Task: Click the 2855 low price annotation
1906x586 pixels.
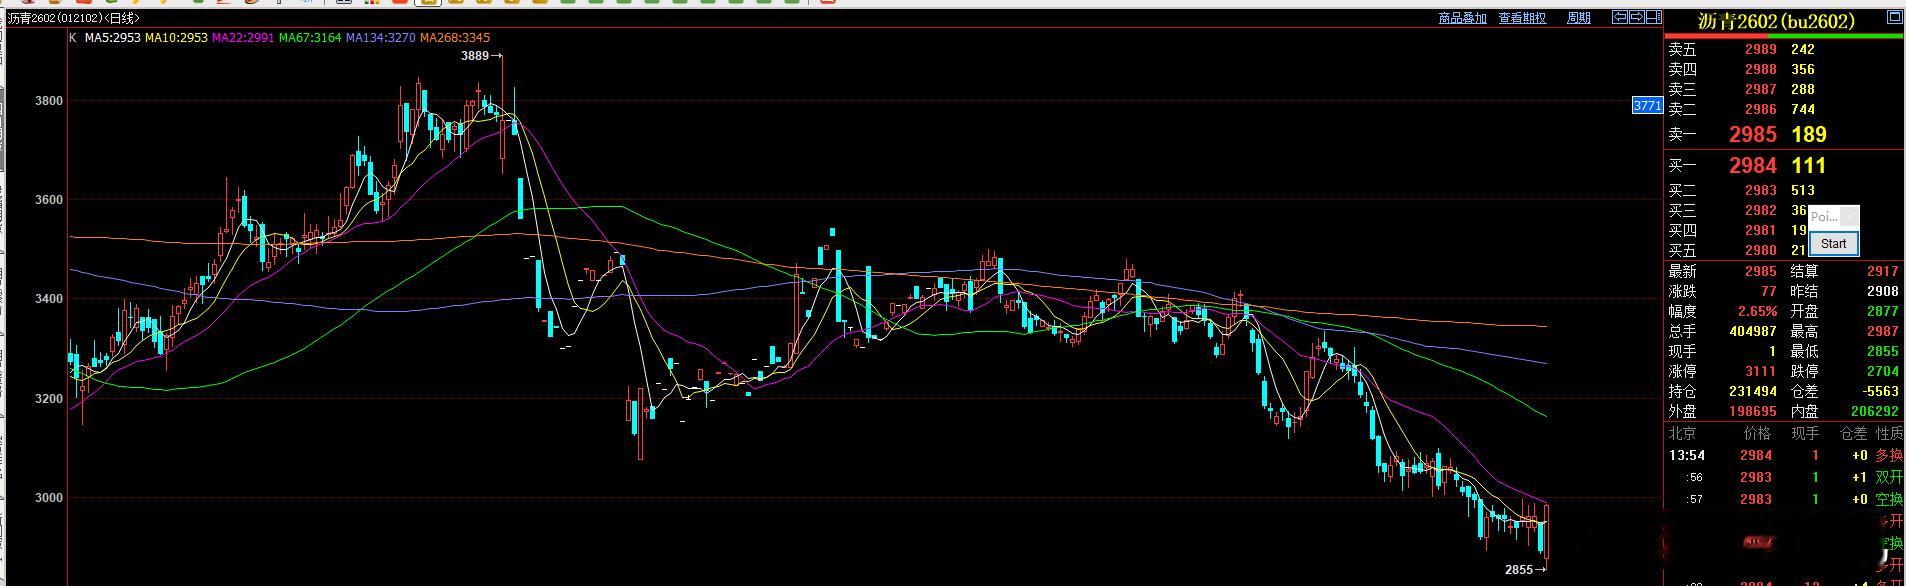Action: 1519,570
